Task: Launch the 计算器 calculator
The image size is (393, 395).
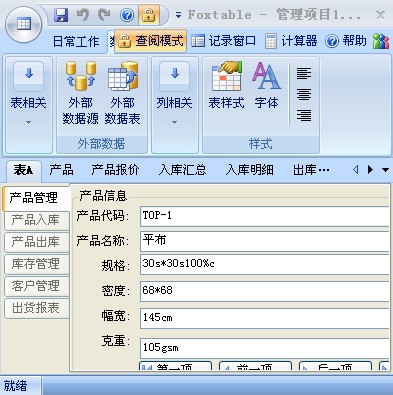Action: (291, 41)
